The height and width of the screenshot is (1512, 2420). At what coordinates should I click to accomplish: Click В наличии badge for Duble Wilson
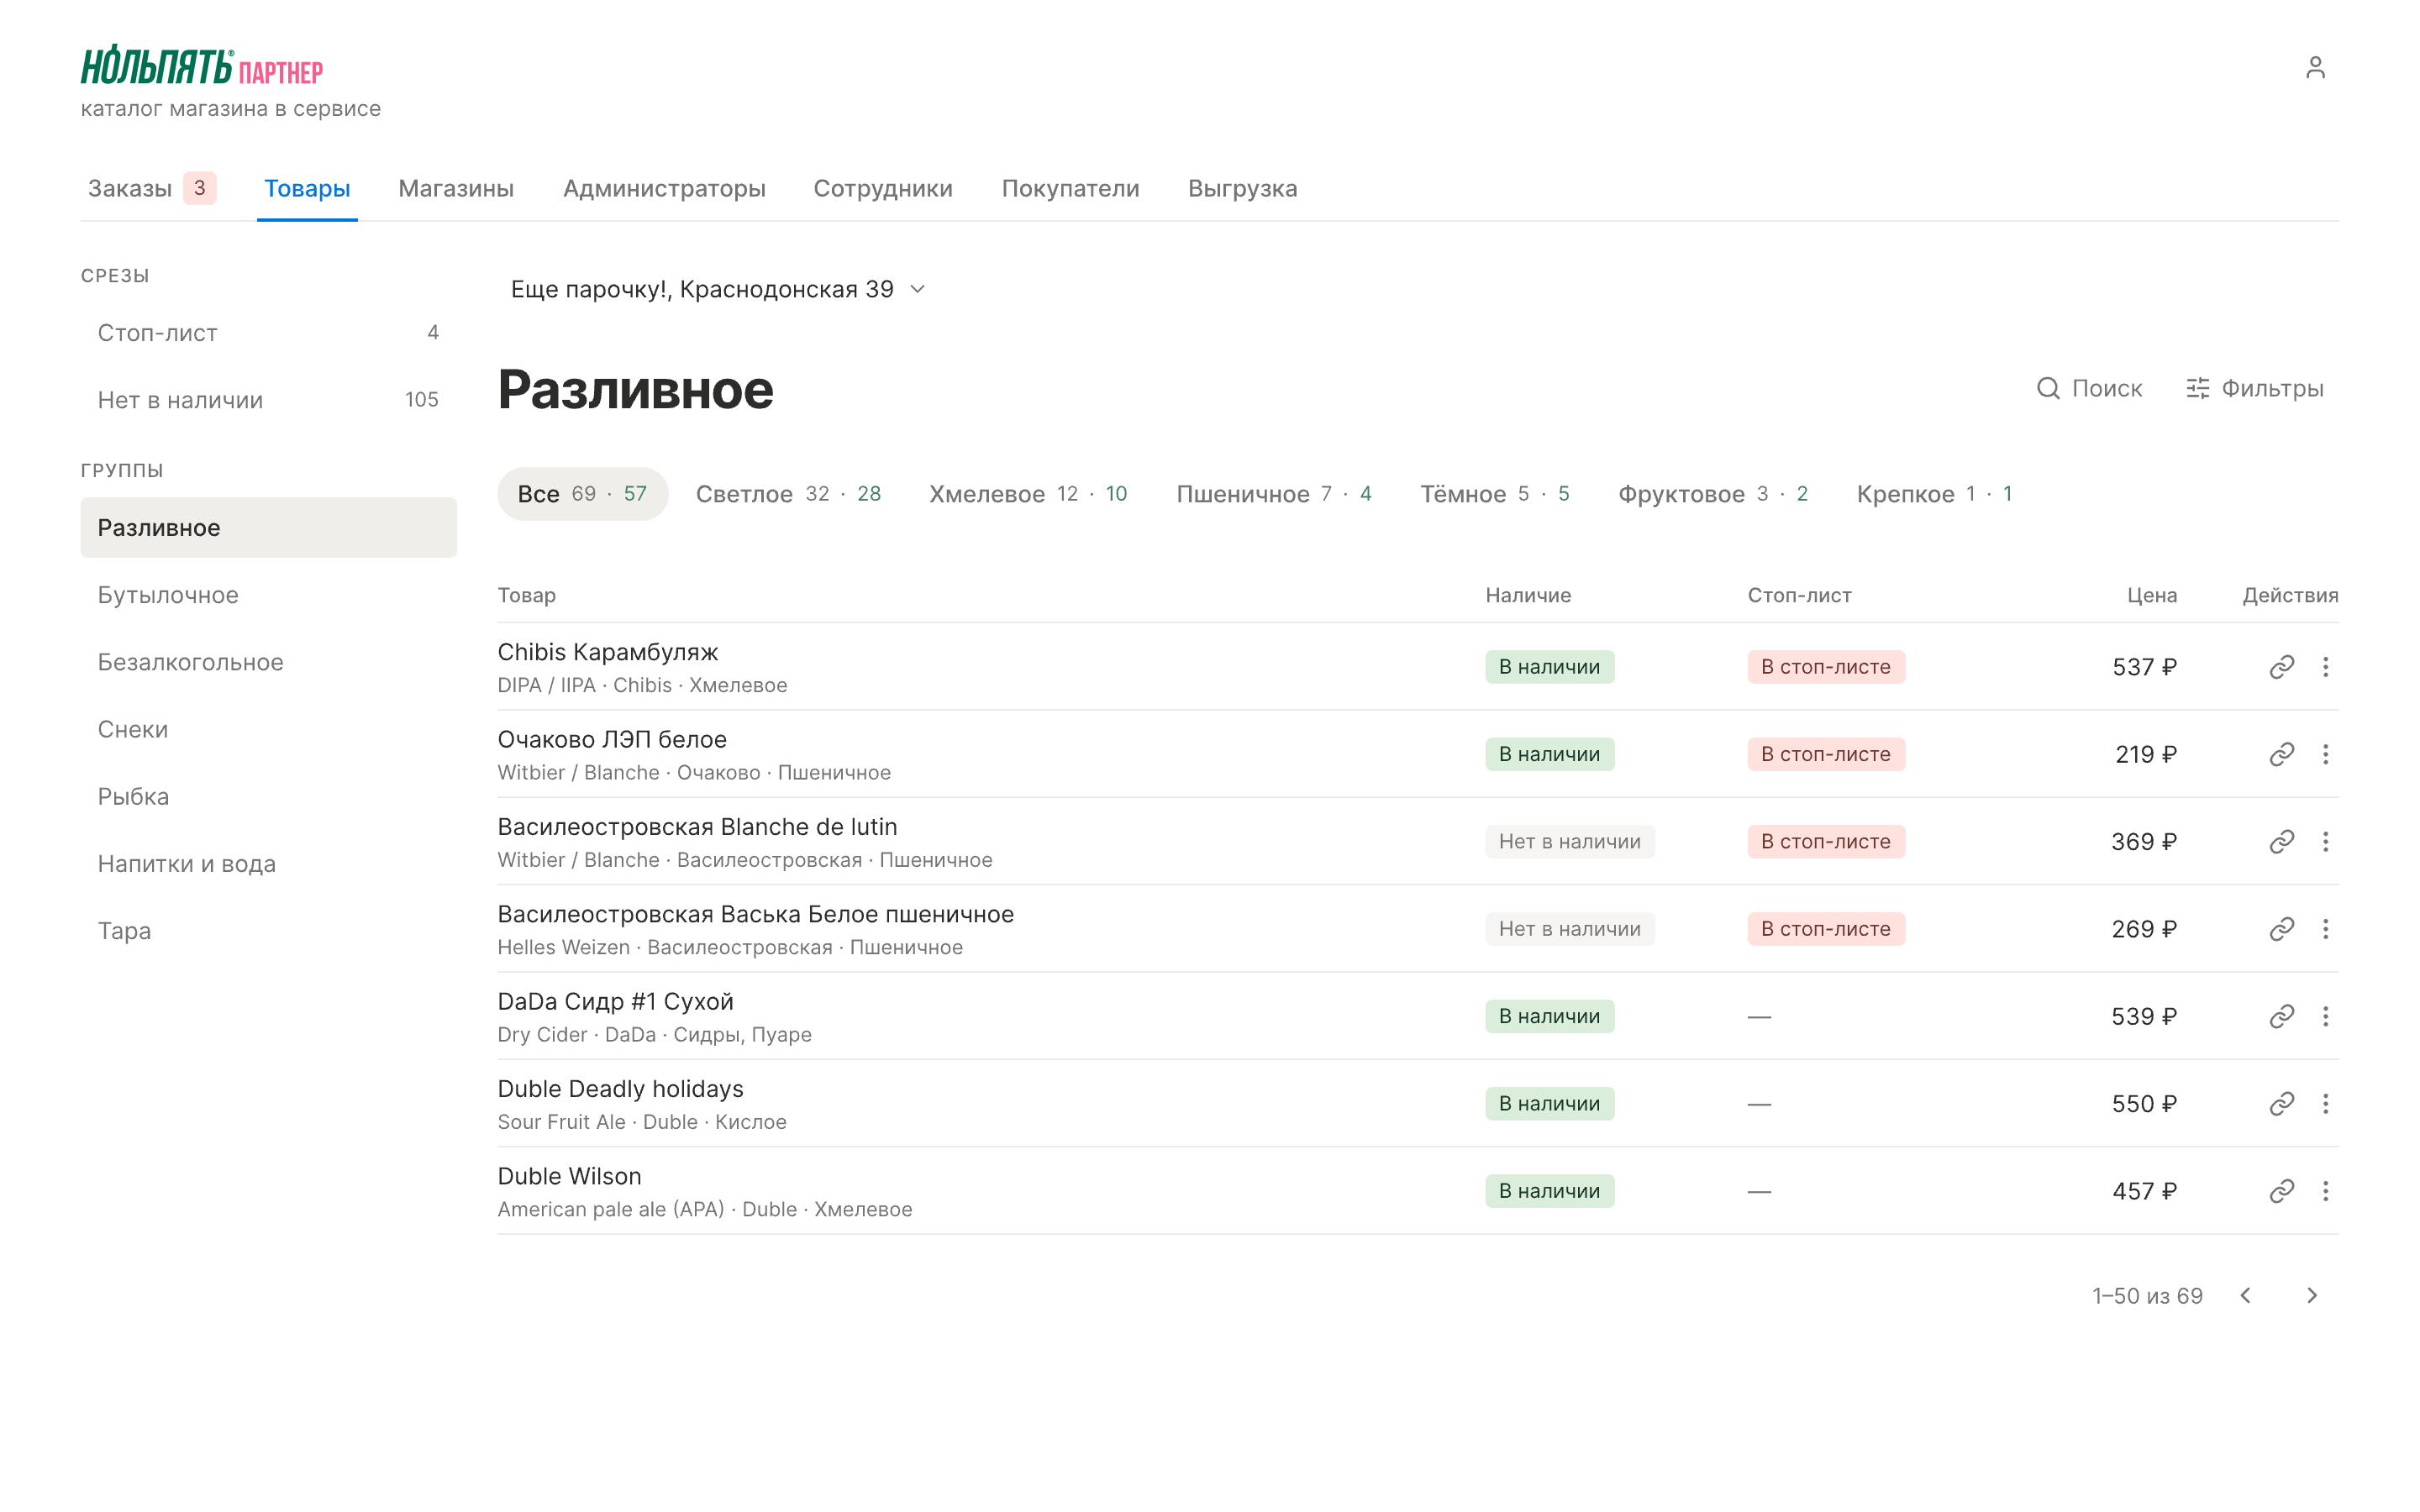pyautogui.click(x=1549, y=1191)
